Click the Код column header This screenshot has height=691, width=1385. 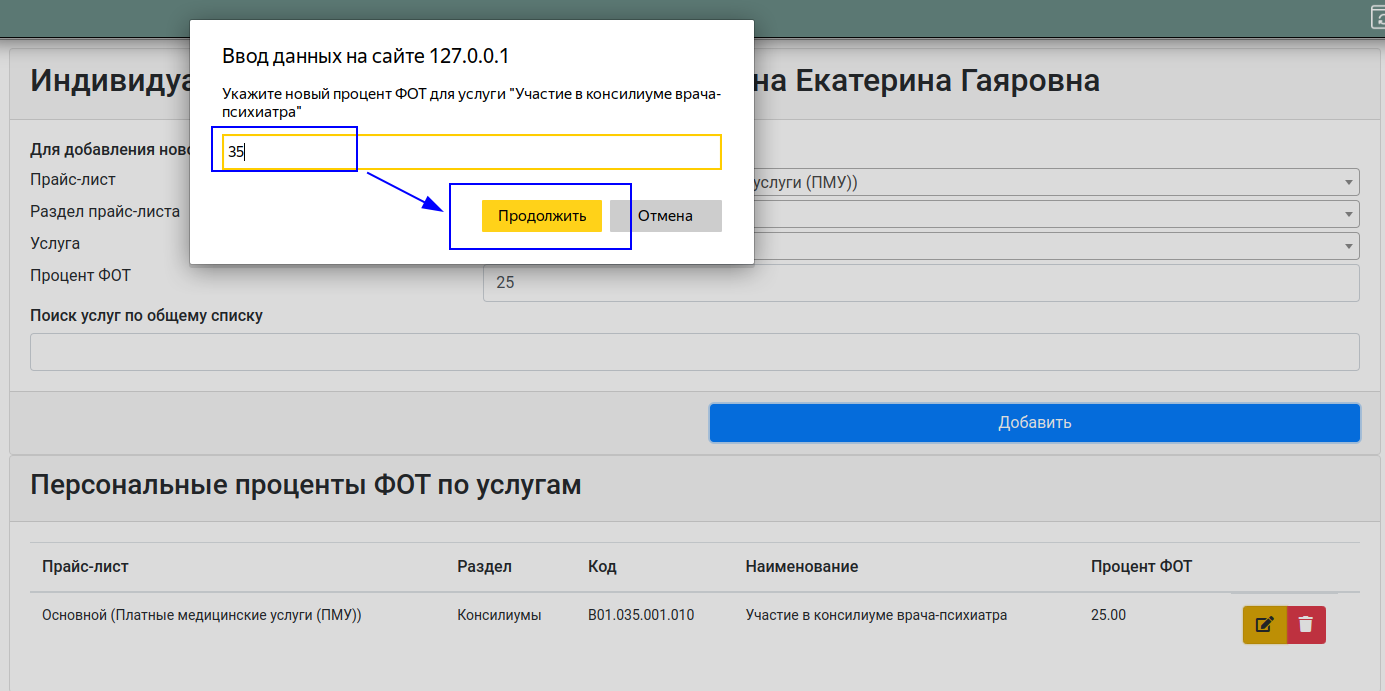(x=602, y=567)
